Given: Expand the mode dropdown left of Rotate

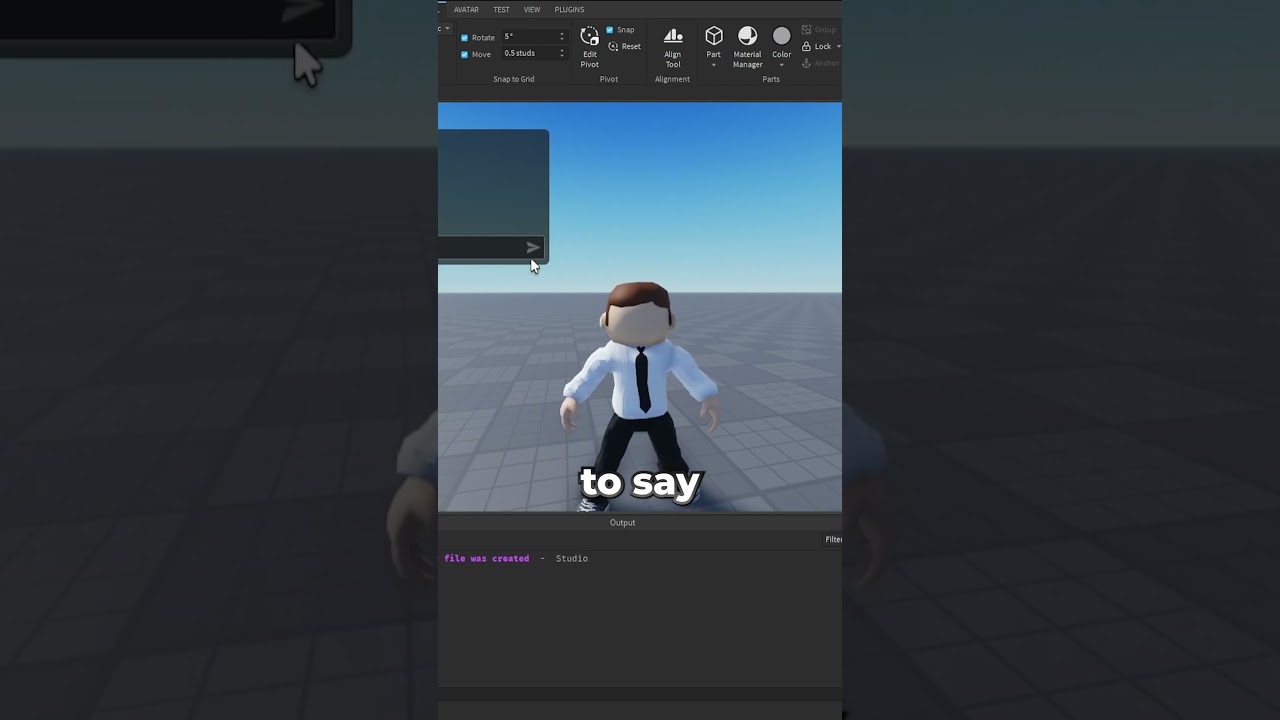Looking at the screenshot, I should click(445, 29).
